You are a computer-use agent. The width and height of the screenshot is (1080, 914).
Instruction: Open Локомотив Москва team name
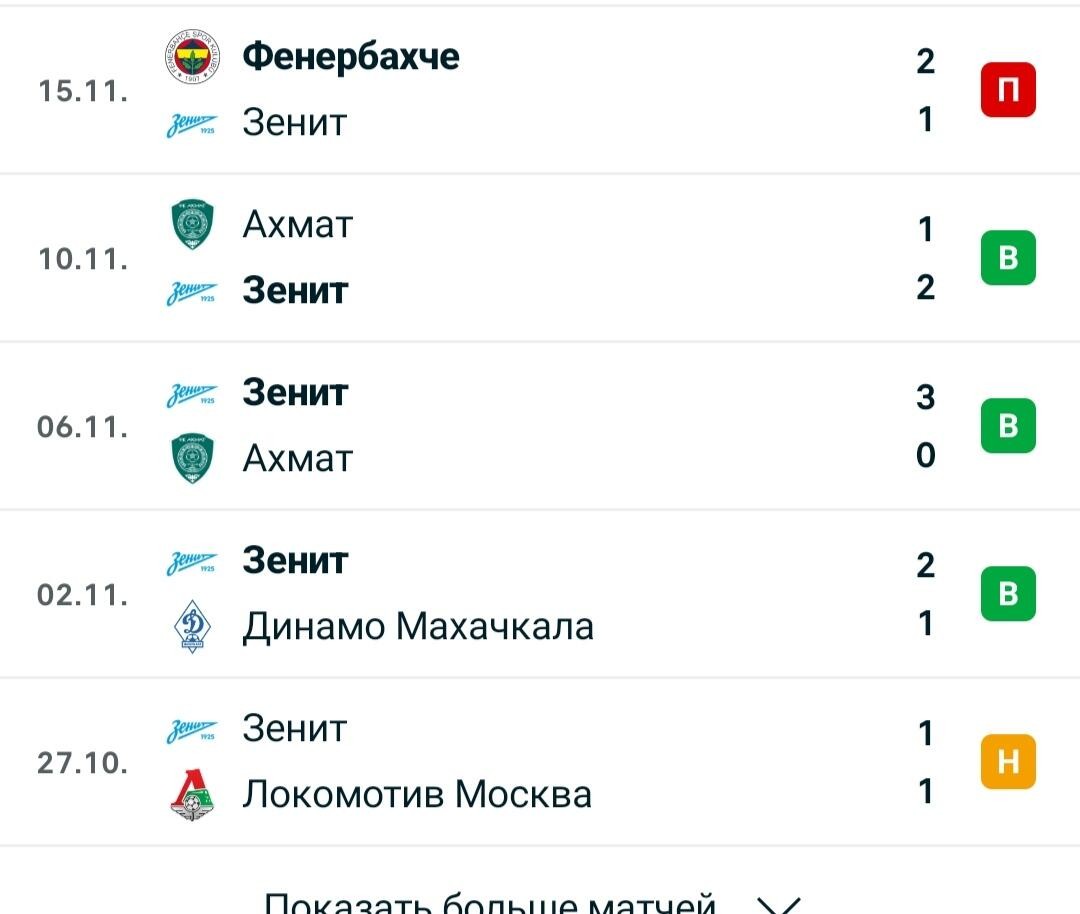(x=417, y=794)
